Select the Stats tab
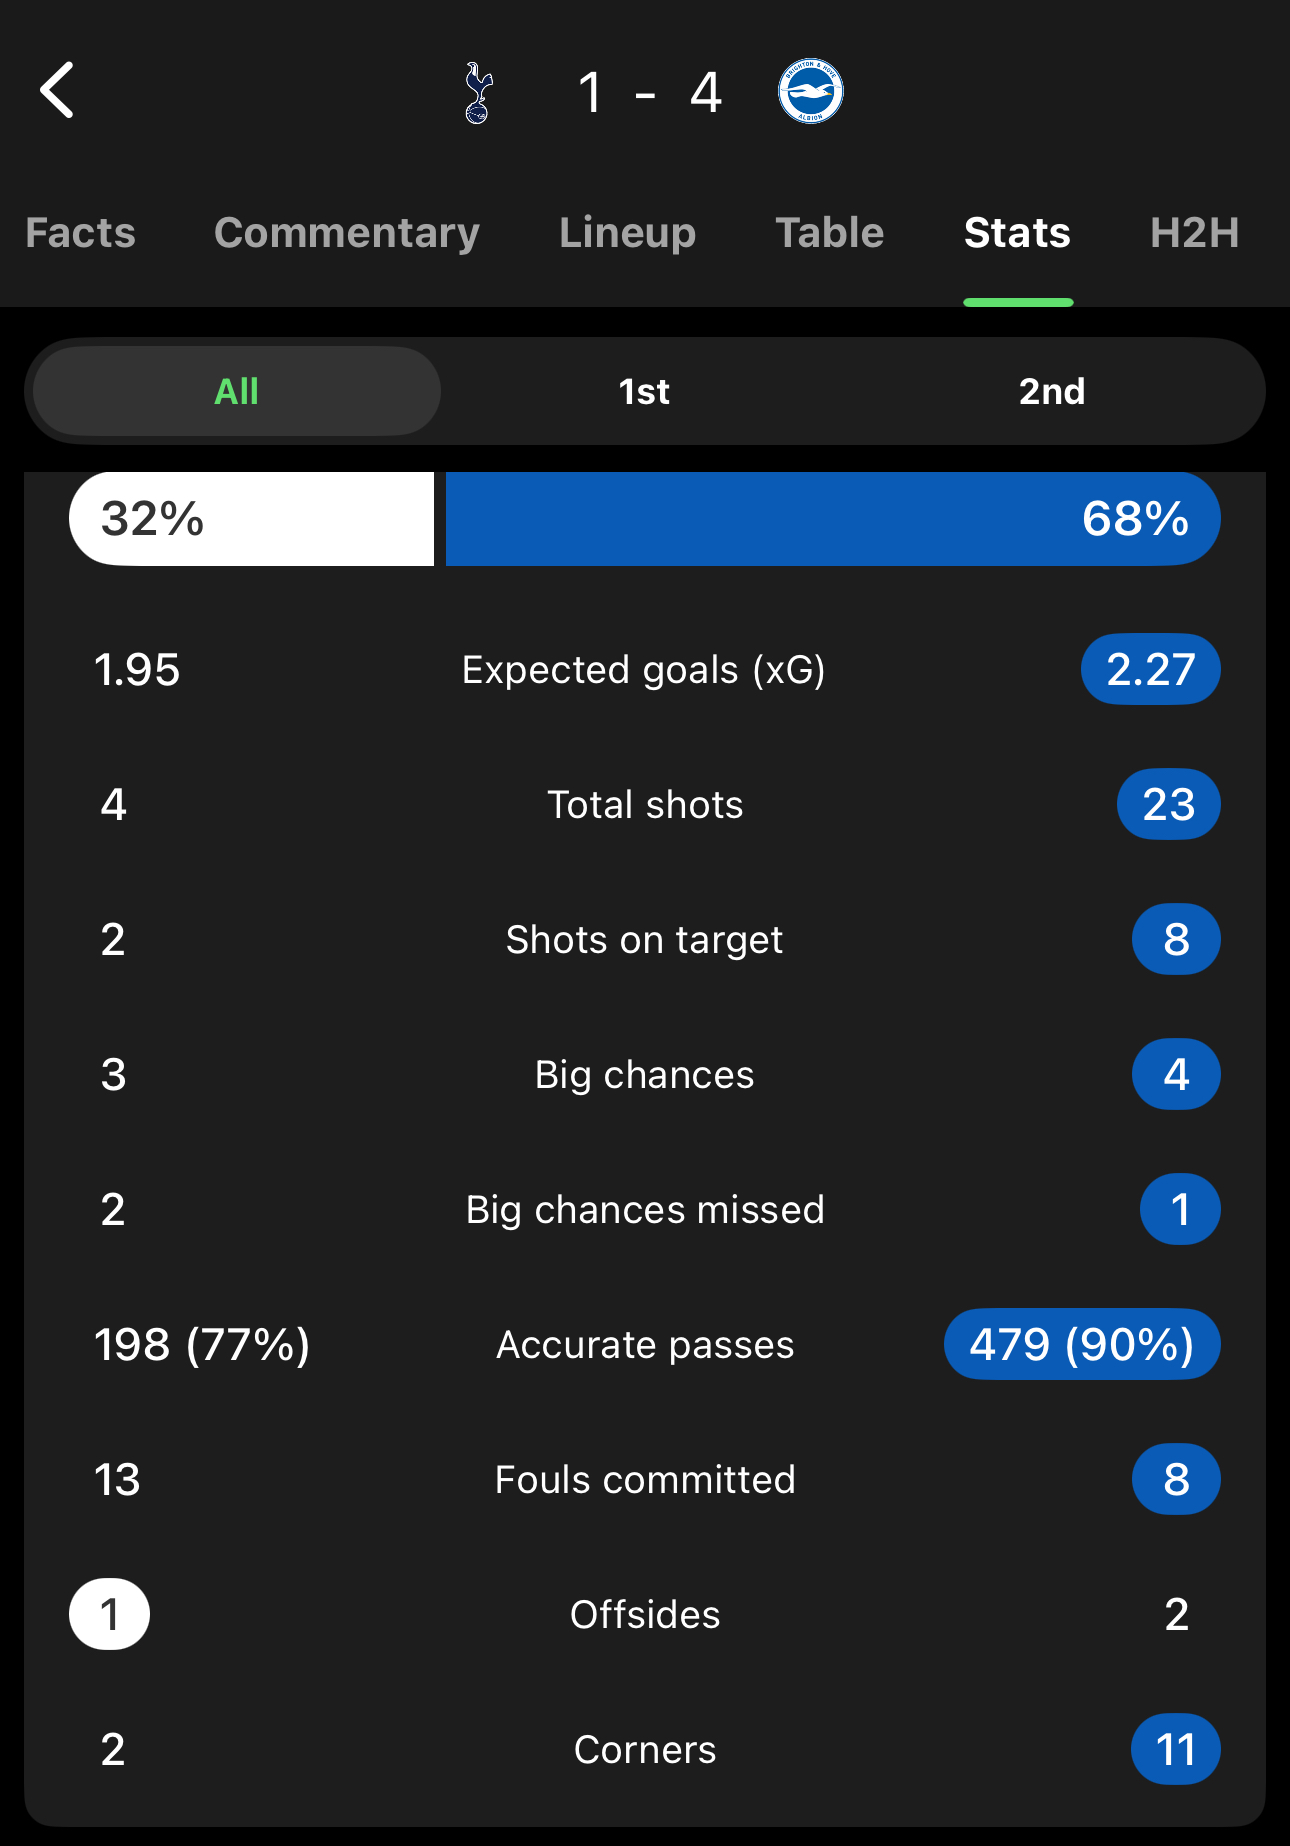The image size is (1290, 1846). [x=1017, y=233]
